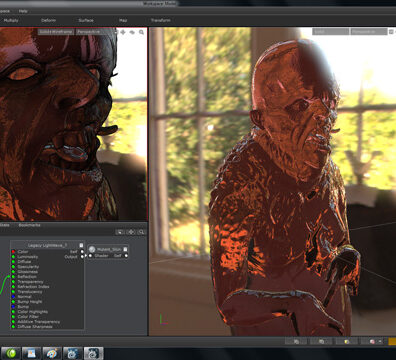Click the Transparency input socket

(13, 282)
